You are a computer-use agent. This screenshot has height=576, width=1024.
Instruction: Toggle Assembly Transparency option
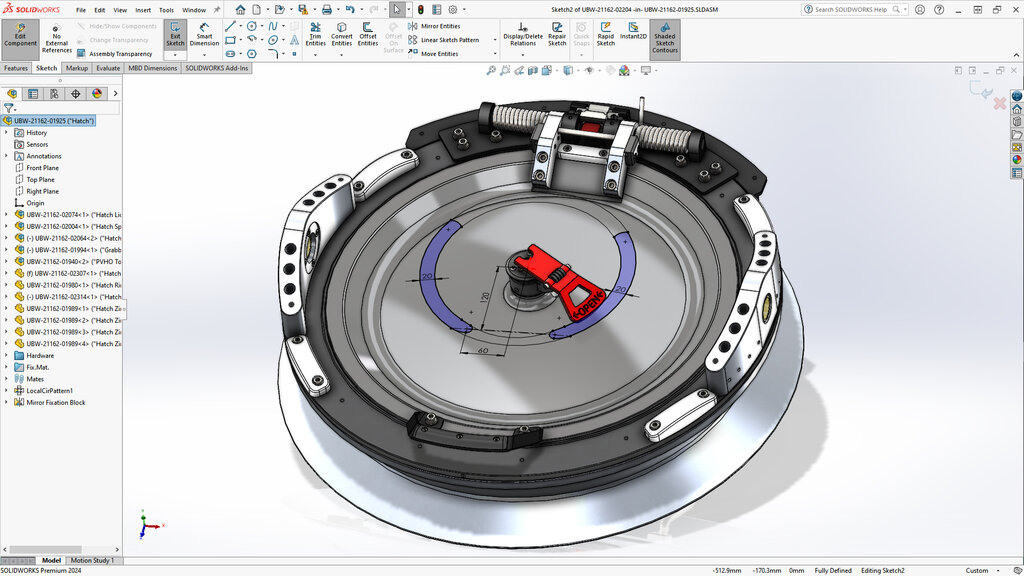tap(115, 54)
